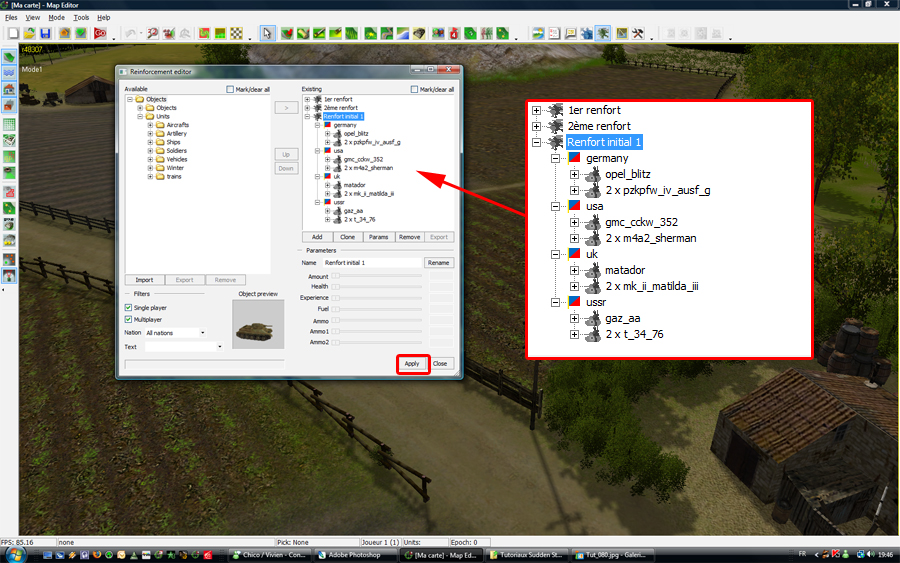The width and height of the screenshot is (900, 563).
Task: Expand the Soldiers folder
Action: (150, 151)
